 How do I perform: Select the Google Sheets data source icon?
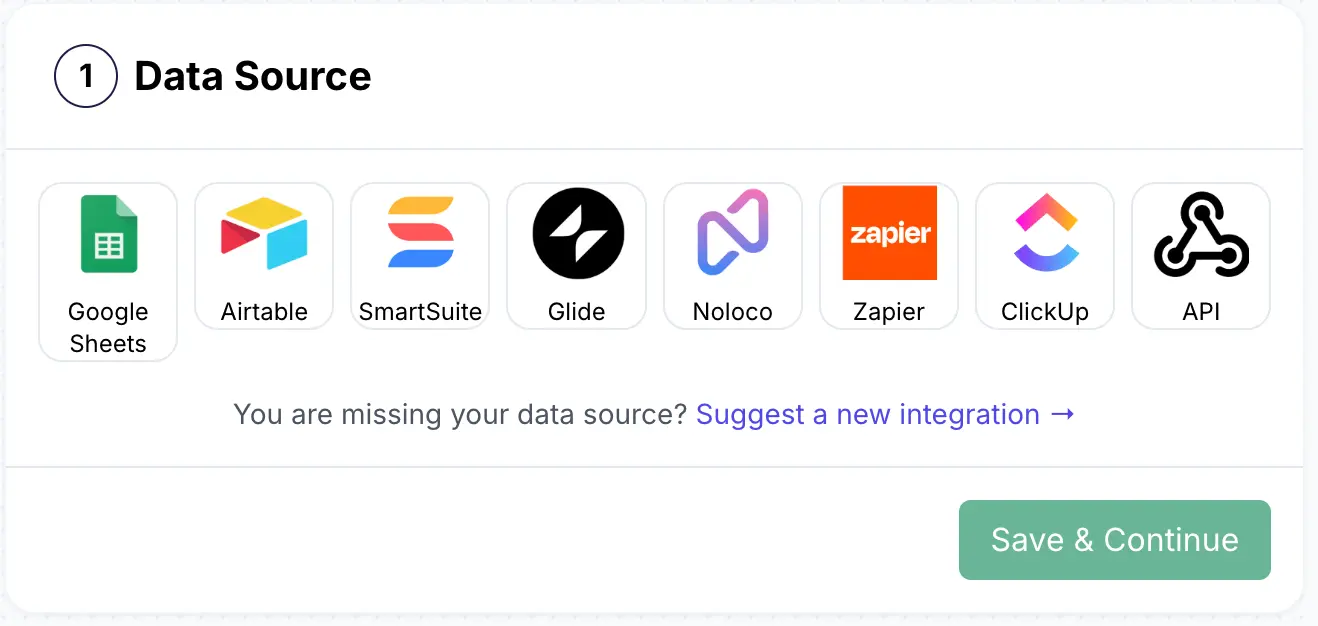[x=107, y=233]
